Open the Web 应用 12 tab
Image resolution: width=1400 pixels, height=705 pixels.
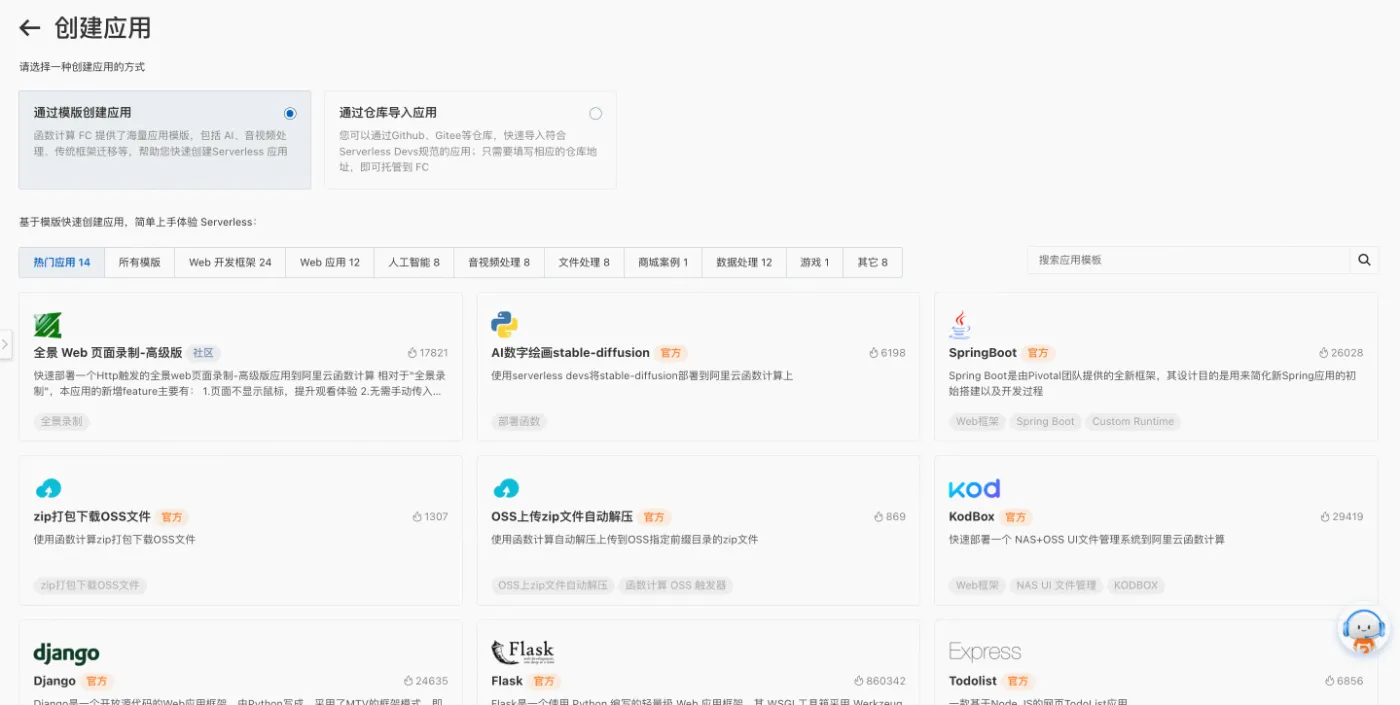(x=330, y=263)
